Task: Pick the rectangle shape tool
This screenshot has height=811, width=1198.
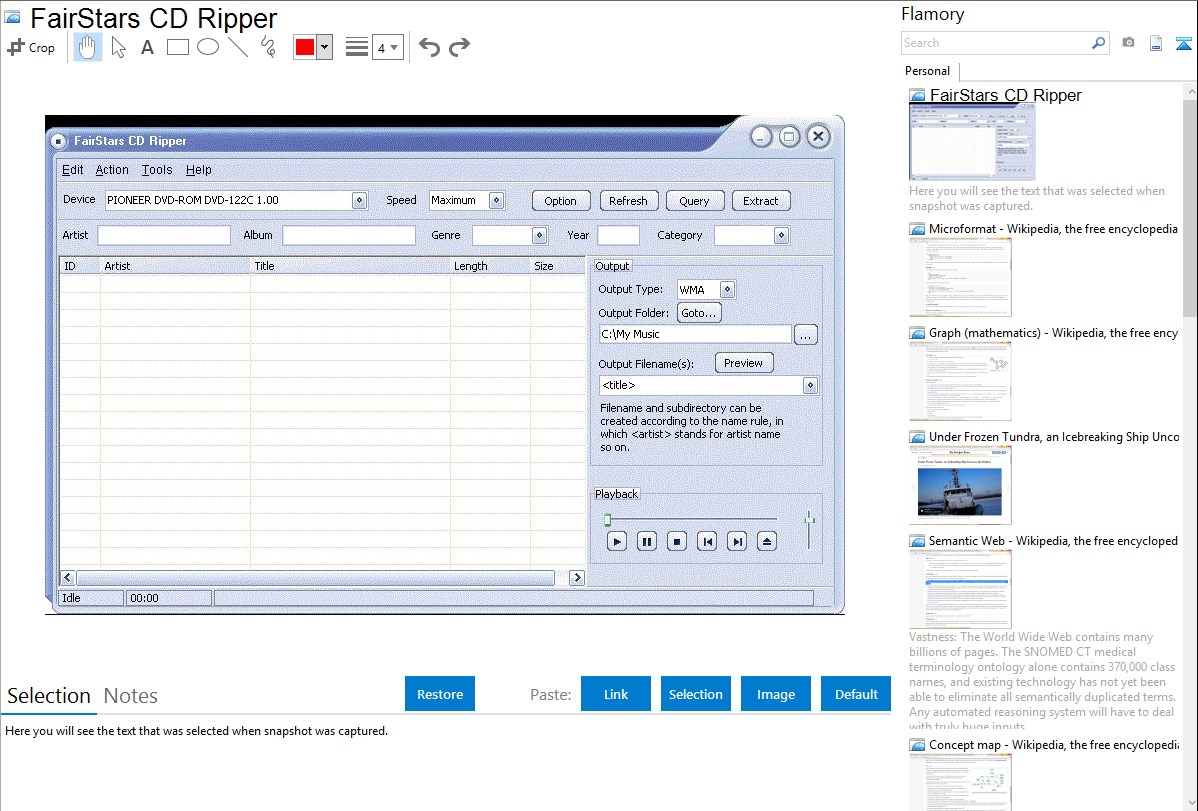Action: click(x=177, y=47)
